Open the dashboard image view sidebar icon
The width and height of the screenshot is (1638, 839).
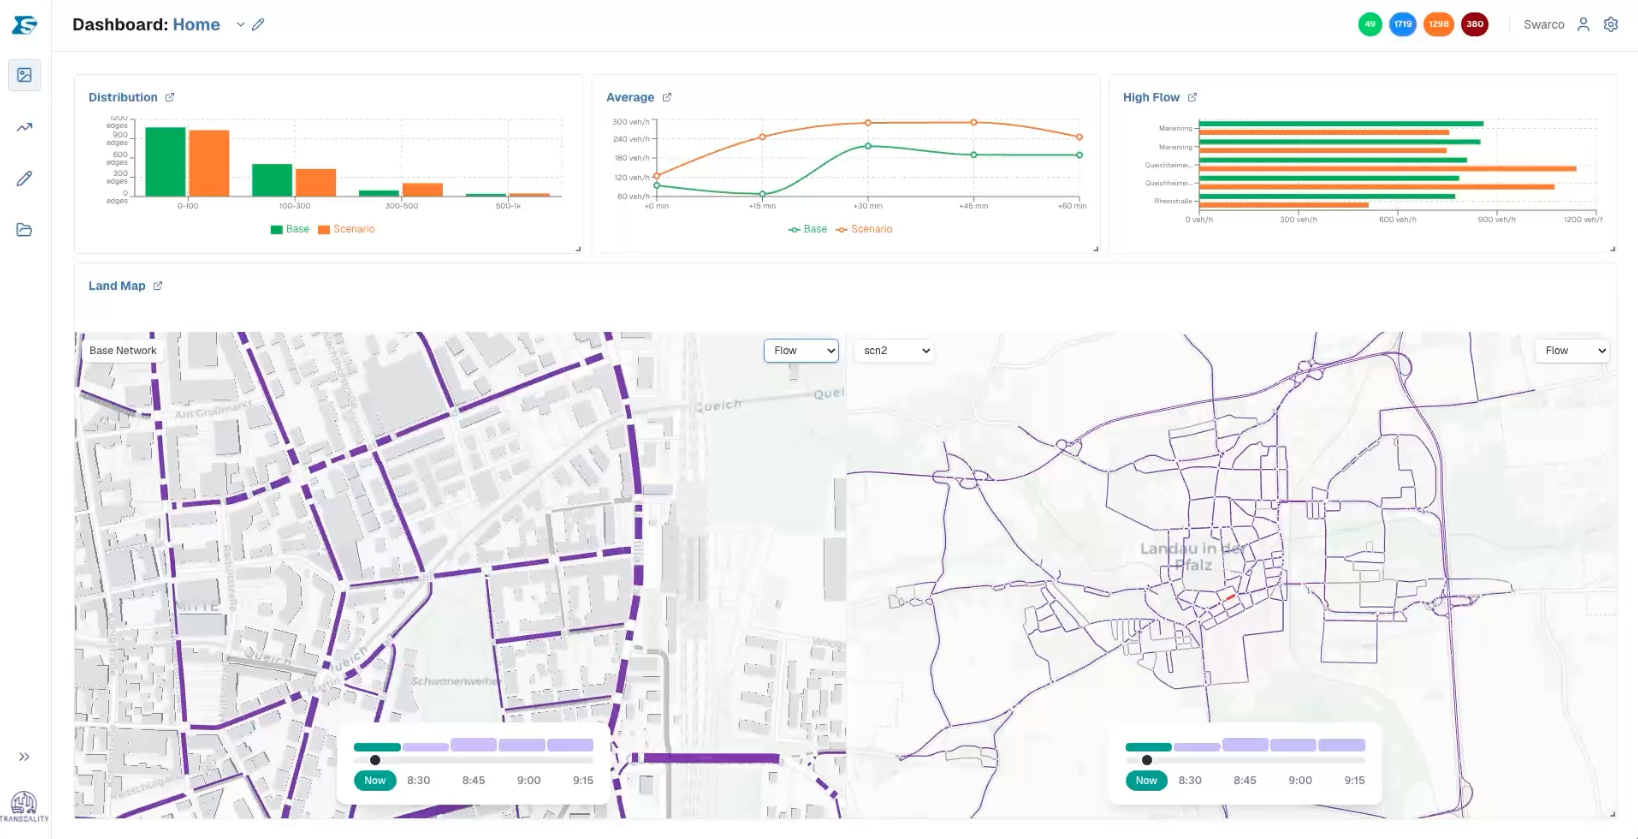click(25, 75)
